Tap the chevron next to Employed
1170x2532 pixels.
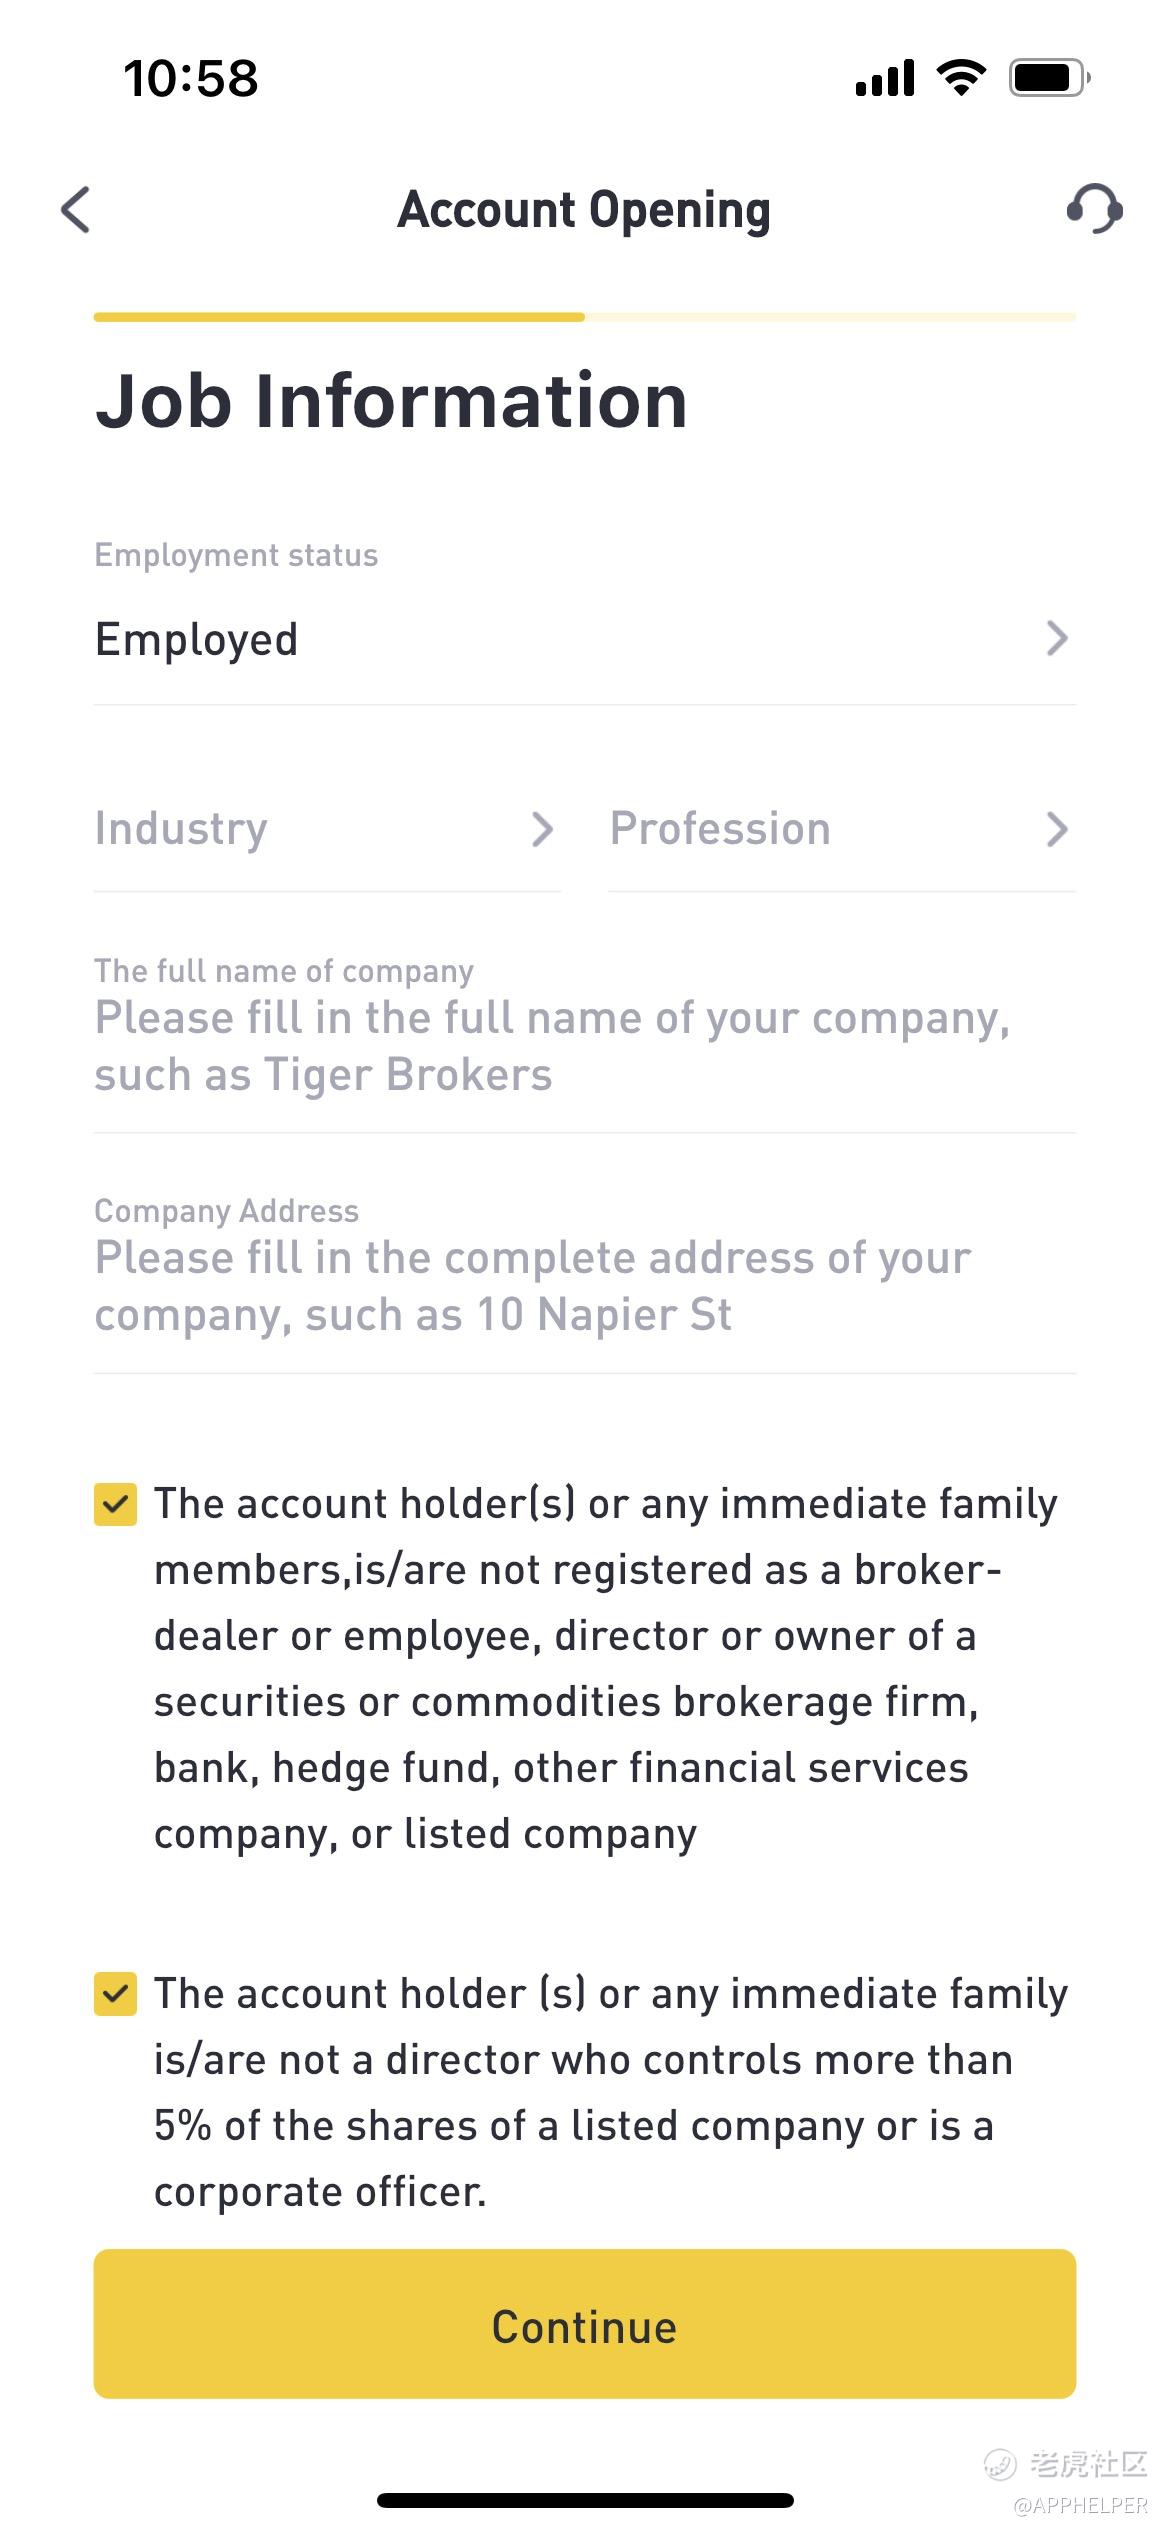pyautogui.click(x=1056, y=638)
